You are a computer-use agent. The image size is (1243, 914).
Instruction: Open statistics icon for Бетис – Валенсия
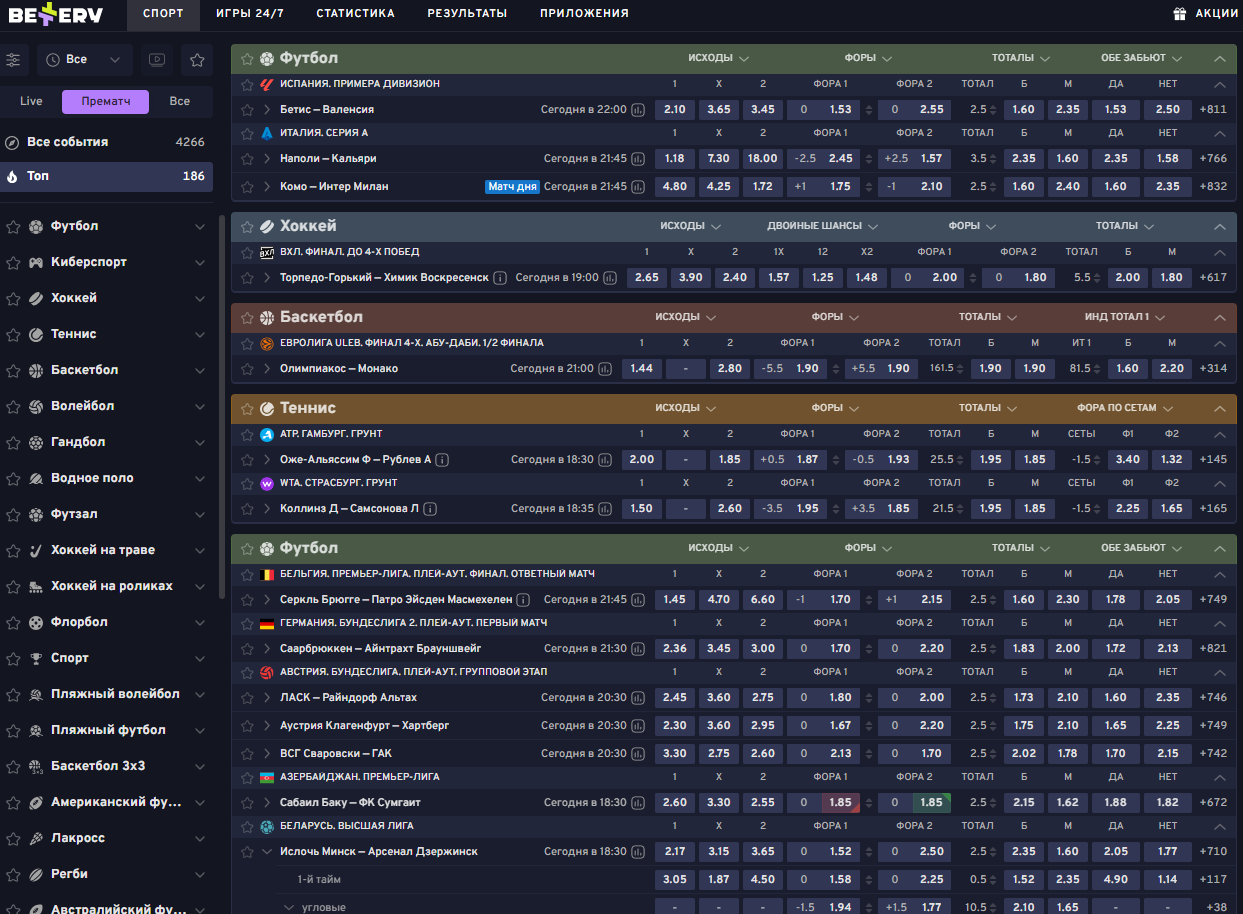click(638, 110)
